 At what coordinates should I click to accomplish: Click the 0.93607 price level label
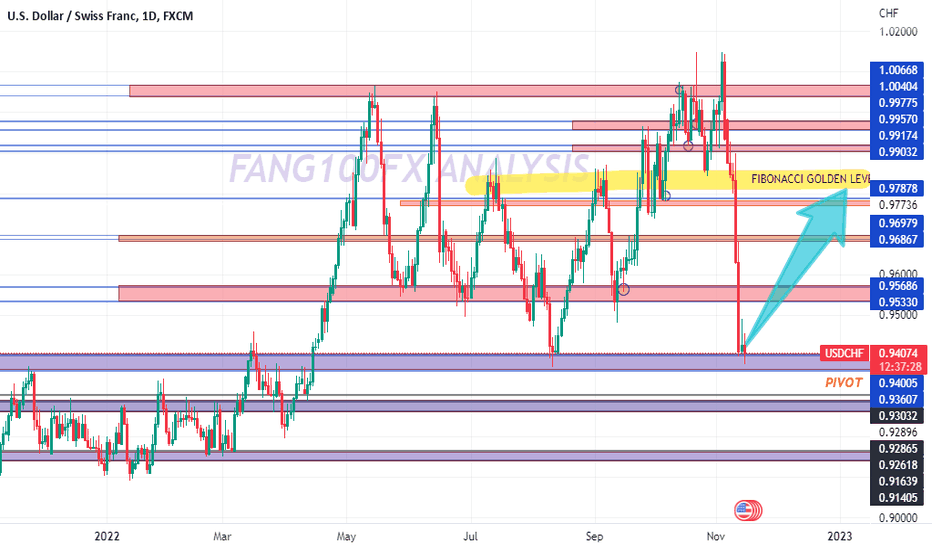tap(898, 400)
